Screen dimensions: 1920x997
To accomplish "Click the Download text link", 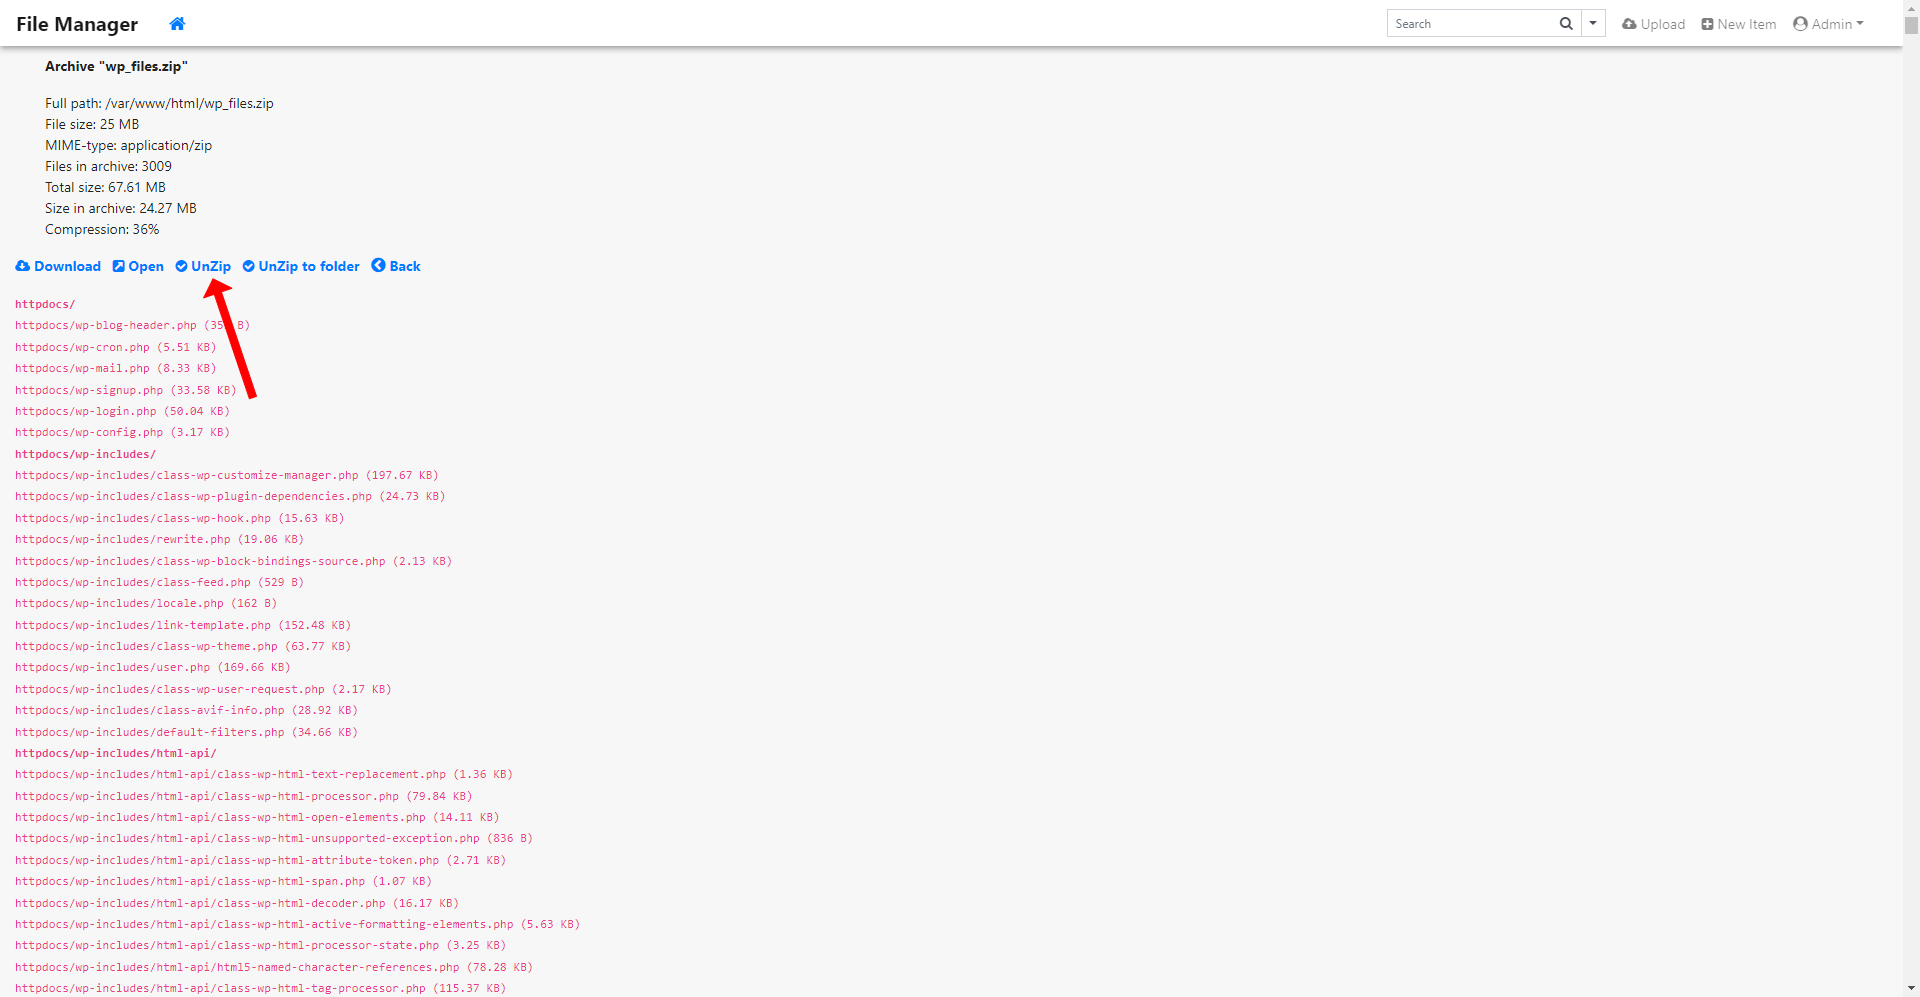I will 67,266.
